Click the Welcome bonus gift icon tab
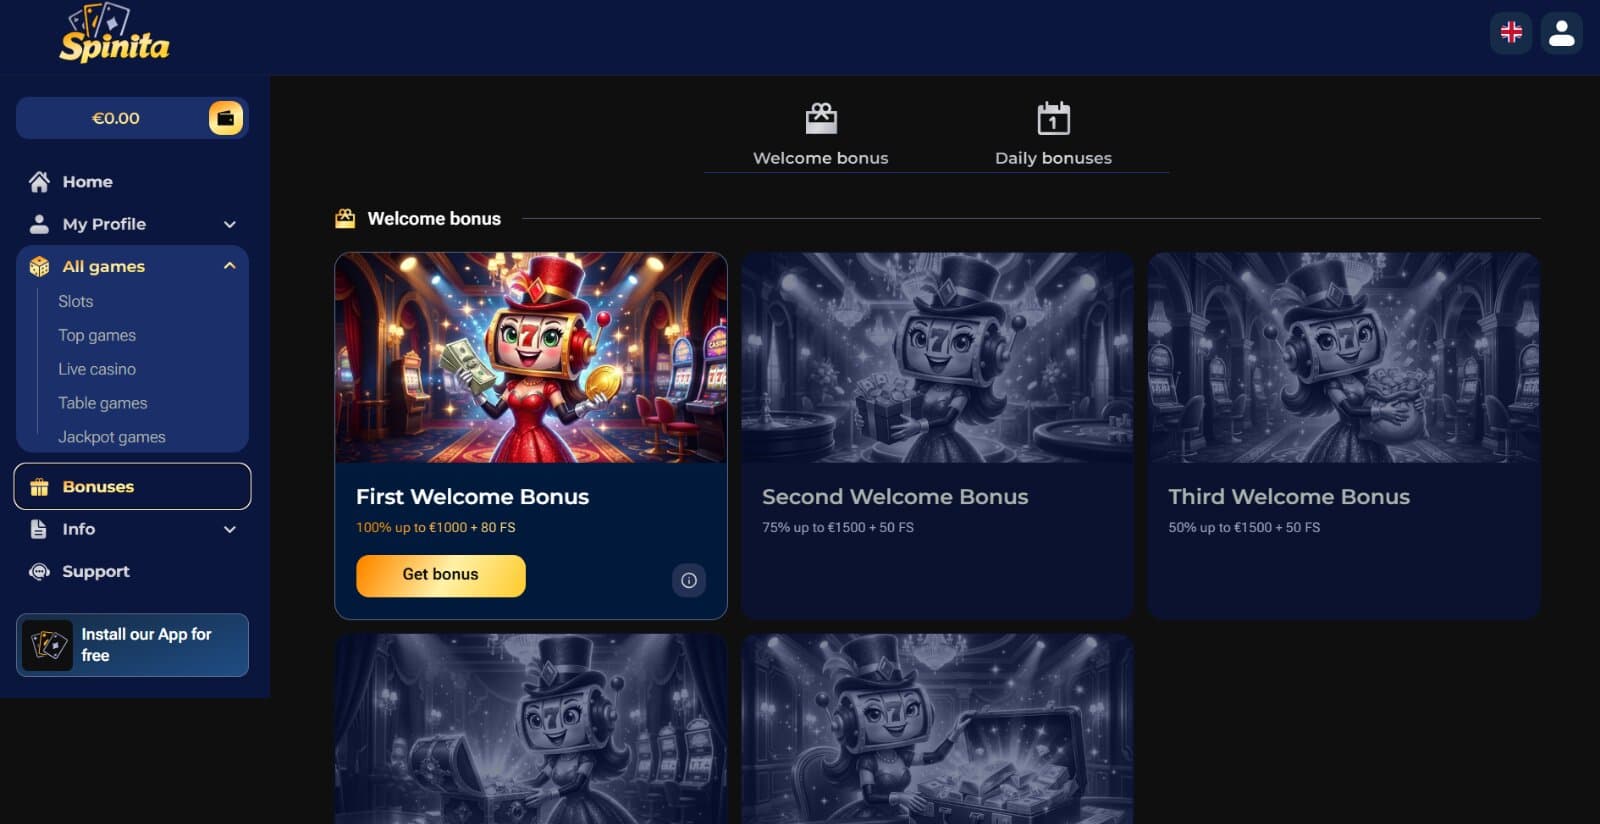 point(821,119)
